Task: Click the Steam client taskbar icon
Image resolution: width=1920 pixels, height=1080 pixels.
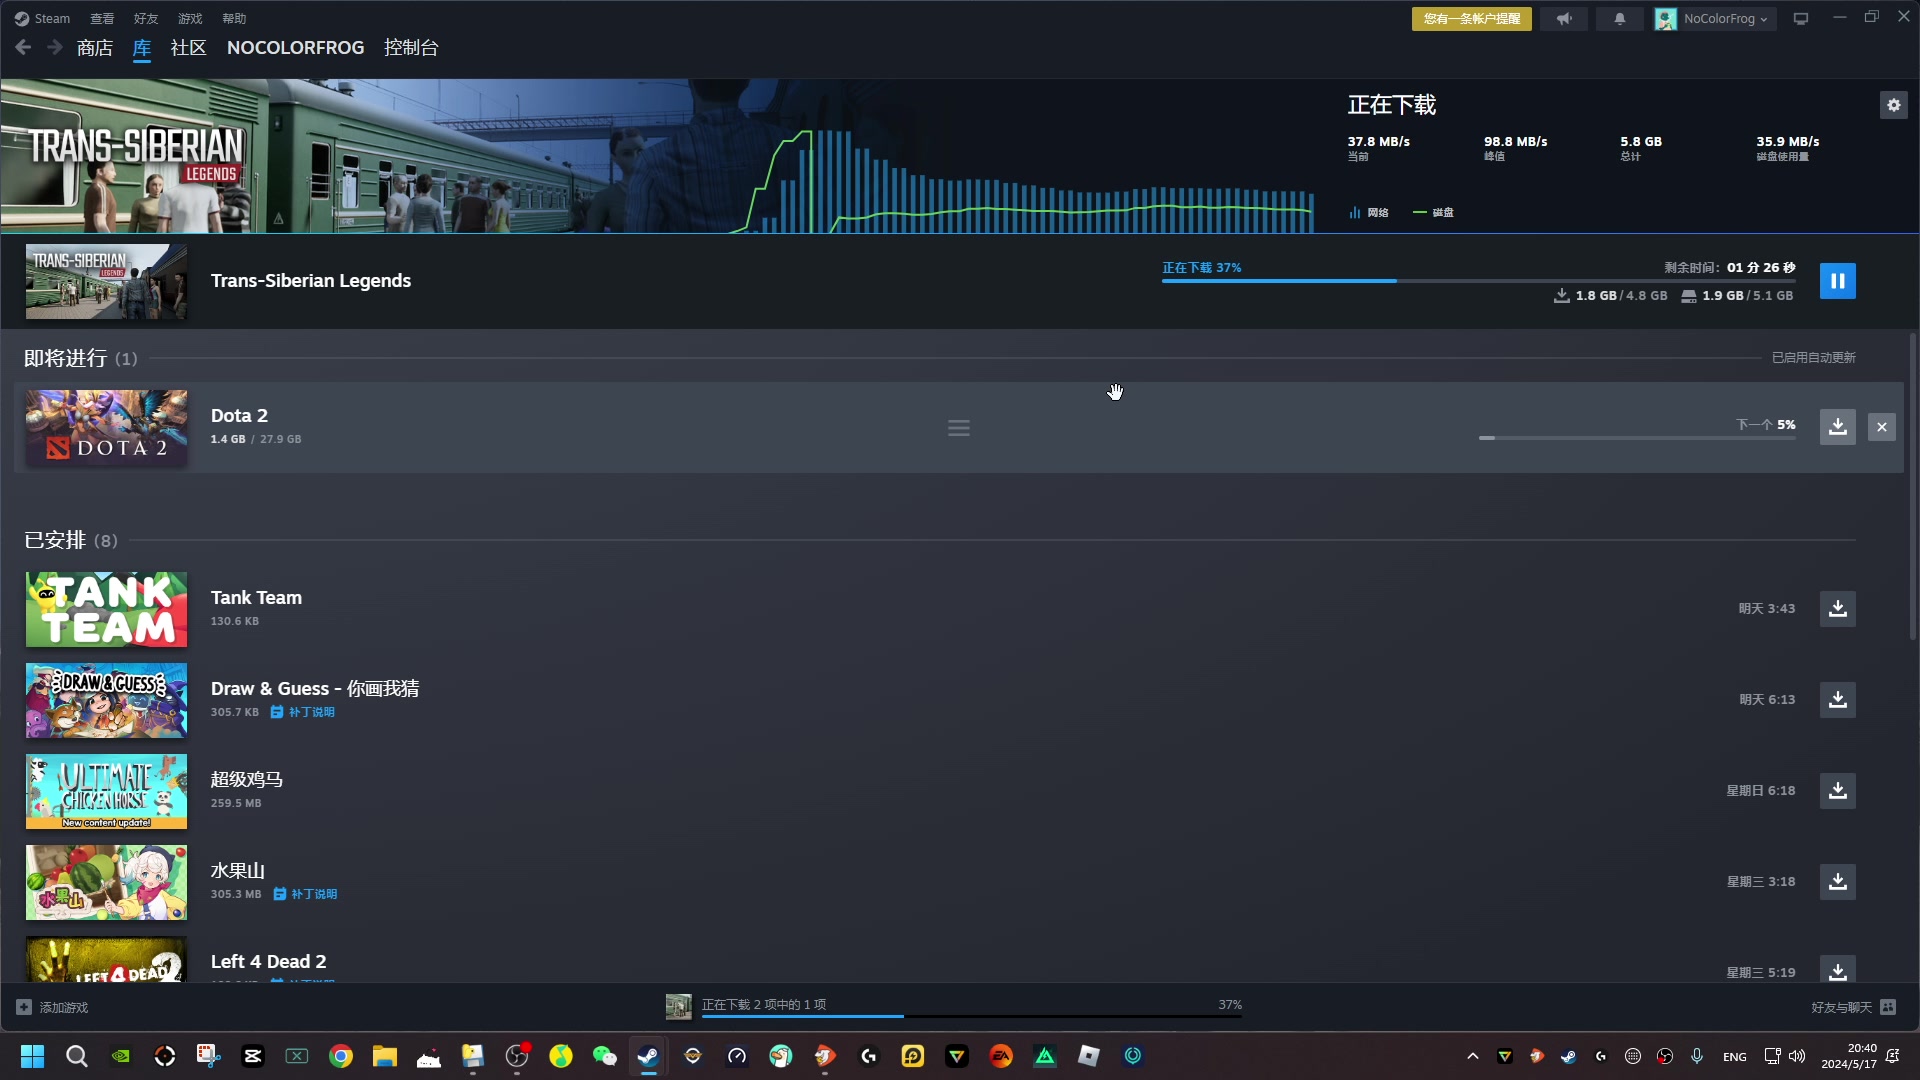Action: pyautogui.click(x=647, y=1055)
